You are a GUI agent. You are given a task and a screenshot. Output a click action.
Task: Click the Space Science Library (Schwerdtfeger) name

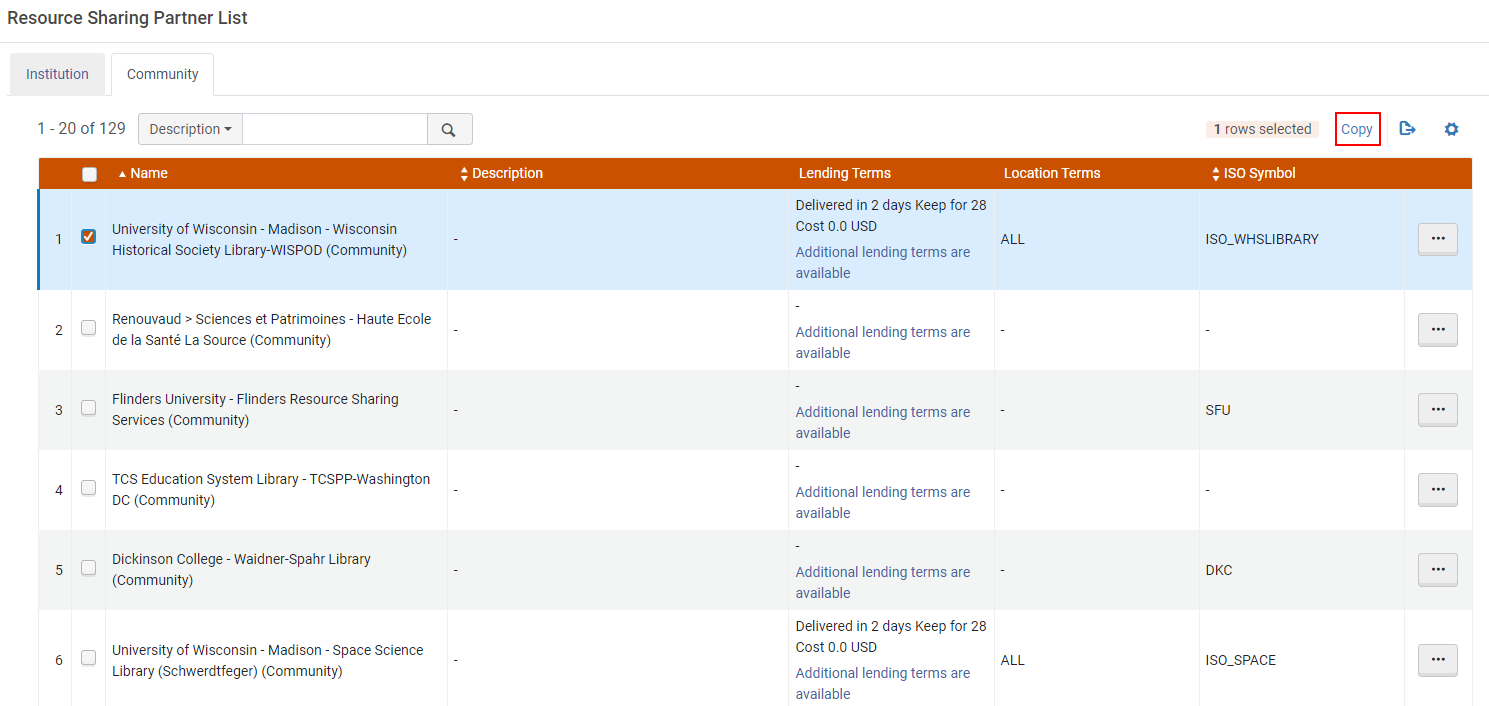coord(267,660)
